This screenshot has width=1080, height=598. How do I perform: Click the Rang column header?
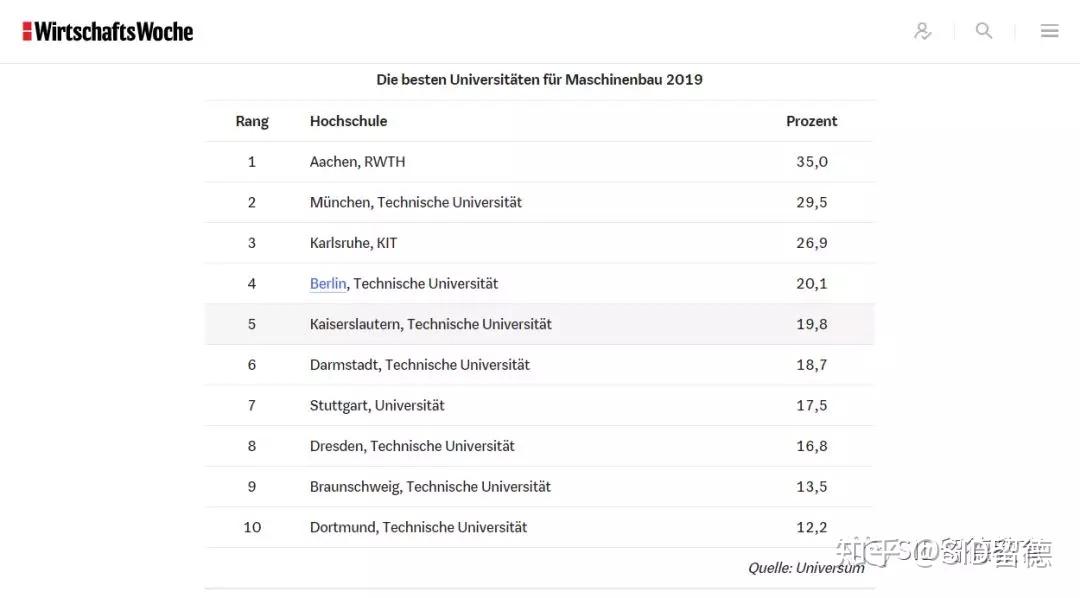(252, 121)
